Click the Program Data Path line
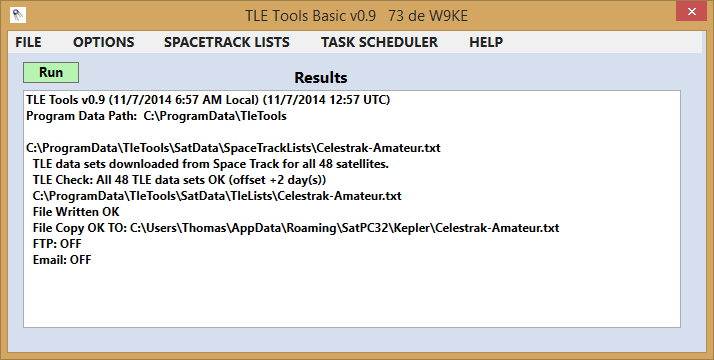The height and width of the screenshot is (360, 714). tap(156, 116)
